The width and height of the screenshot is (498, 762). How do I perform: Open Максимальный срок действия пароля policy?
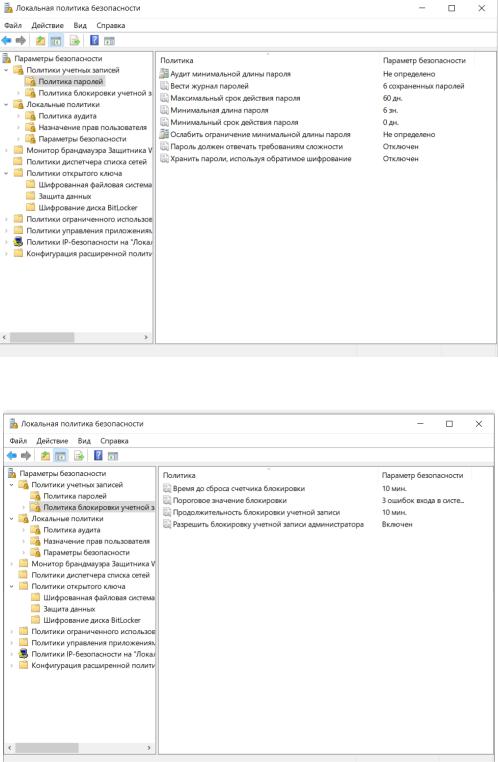pyautogui.click(x=235, y=98)
